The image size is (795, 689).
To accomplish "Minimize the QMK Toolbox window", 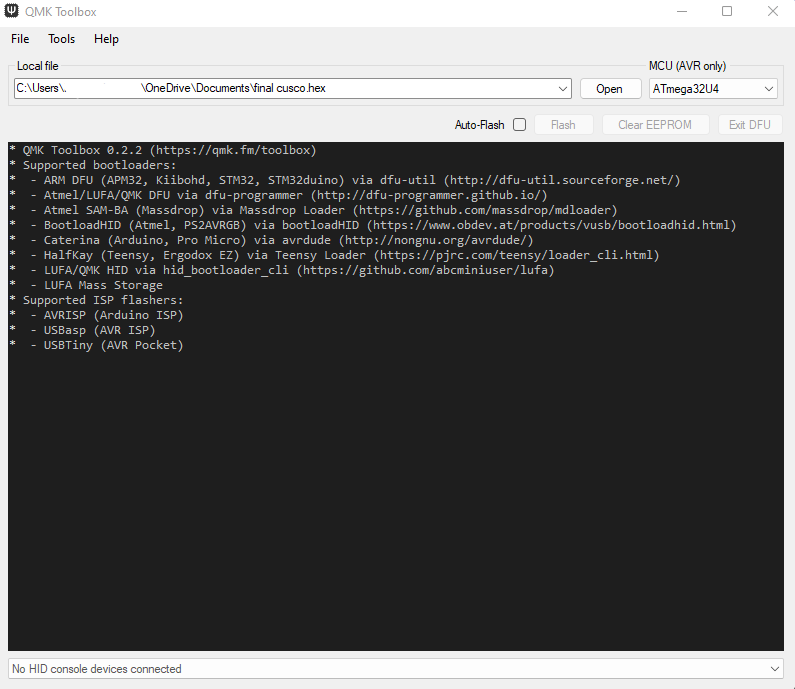I will [682, 11].
